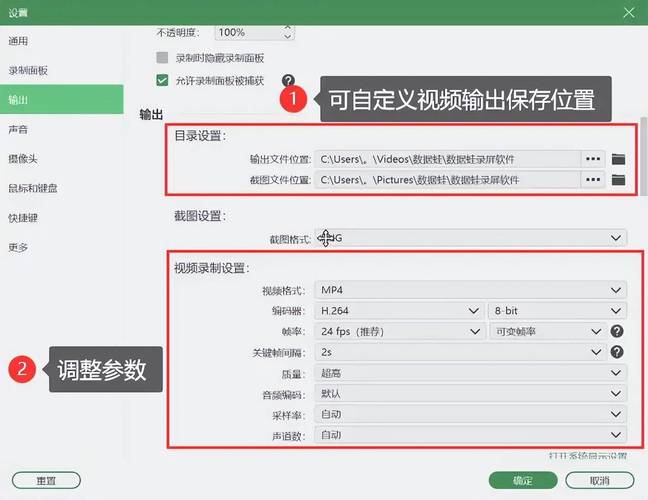
Task: Close the settings dialog
Action: (x=629, y=12)
